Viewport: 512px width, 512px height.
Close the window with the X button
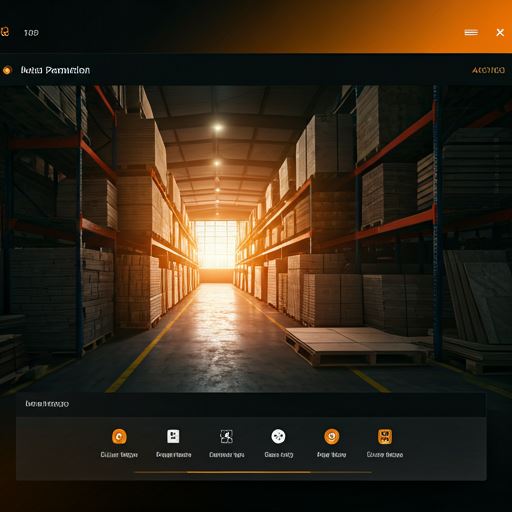pyautogui.click(x=500, y=32)
